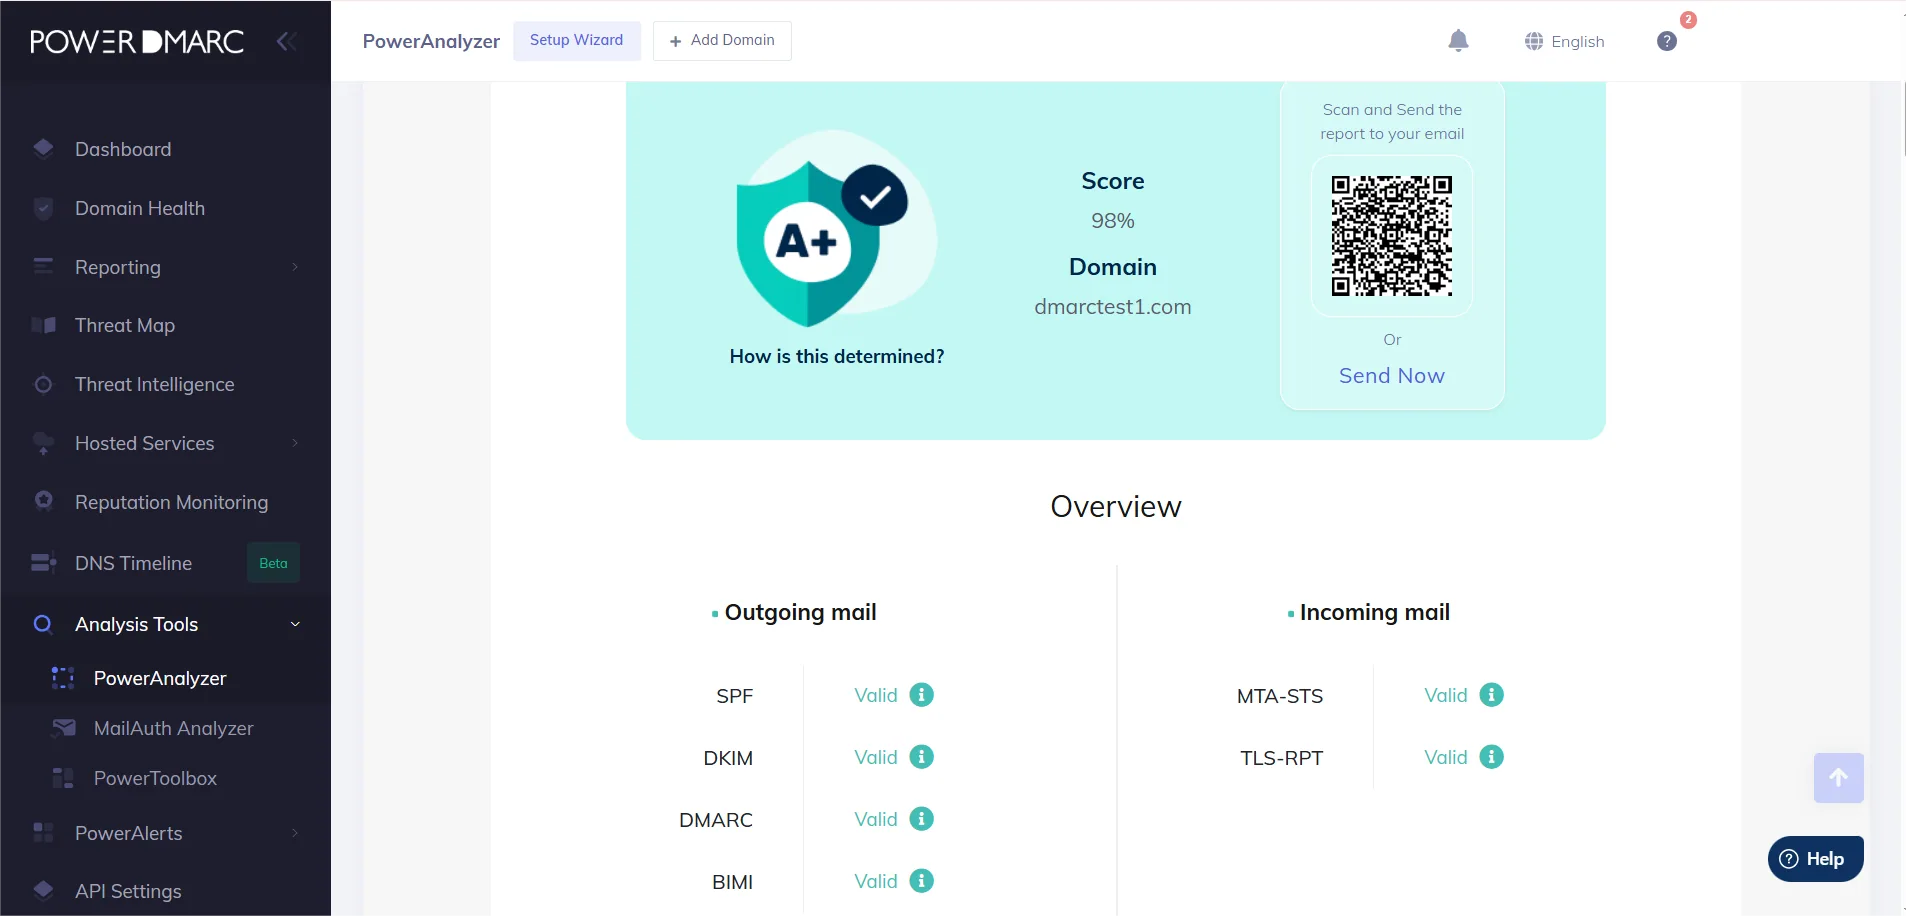Expand the Hosted Services submenu chevron
Screen dimensions: 1906x916
(x=295, y=443)
